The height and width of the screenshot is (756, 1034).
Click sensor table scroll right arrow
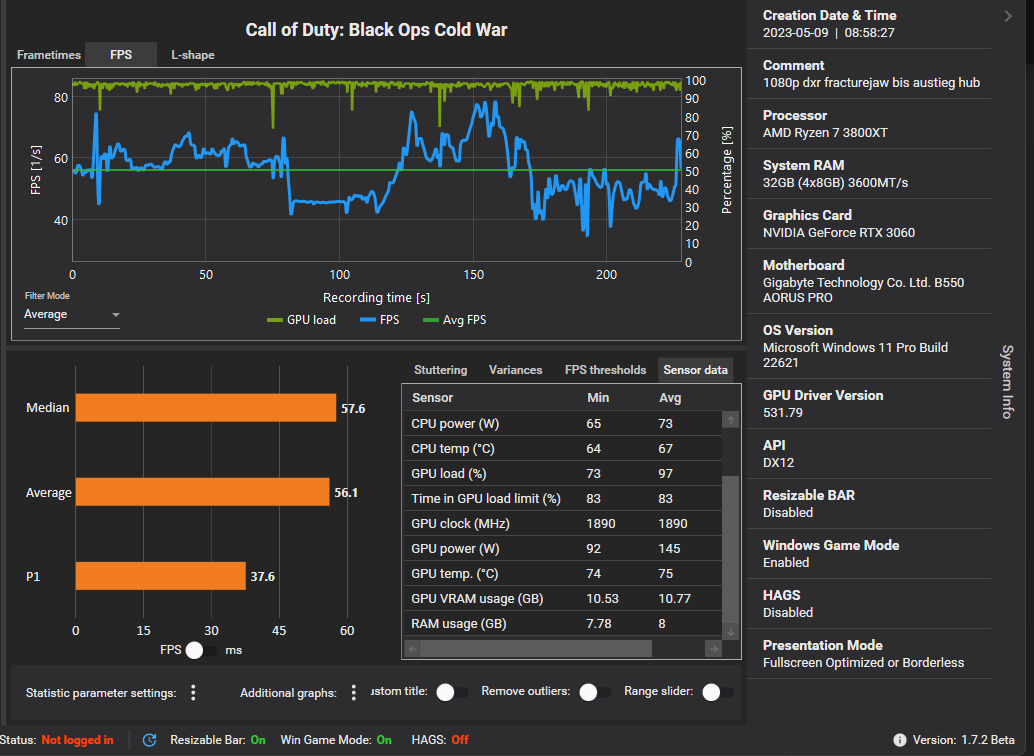click(x=714, y=648)
